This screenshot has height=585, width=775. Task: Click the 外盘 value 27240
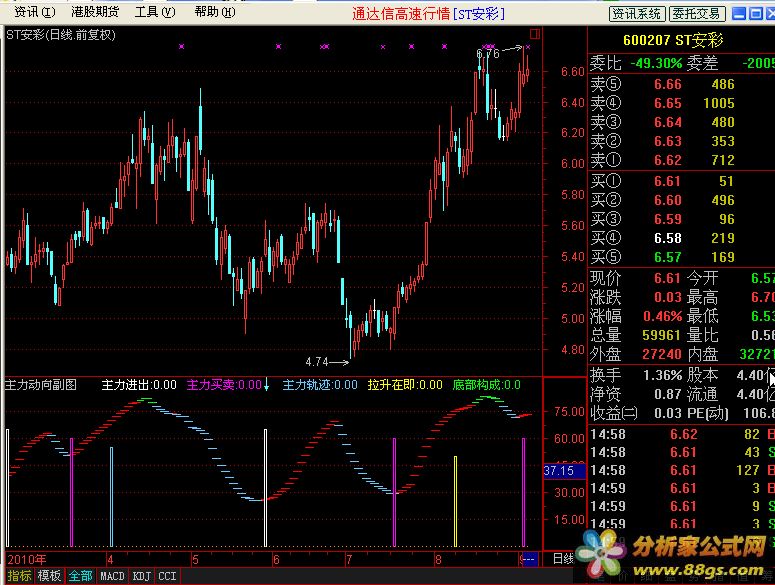[x=661, y=354]
